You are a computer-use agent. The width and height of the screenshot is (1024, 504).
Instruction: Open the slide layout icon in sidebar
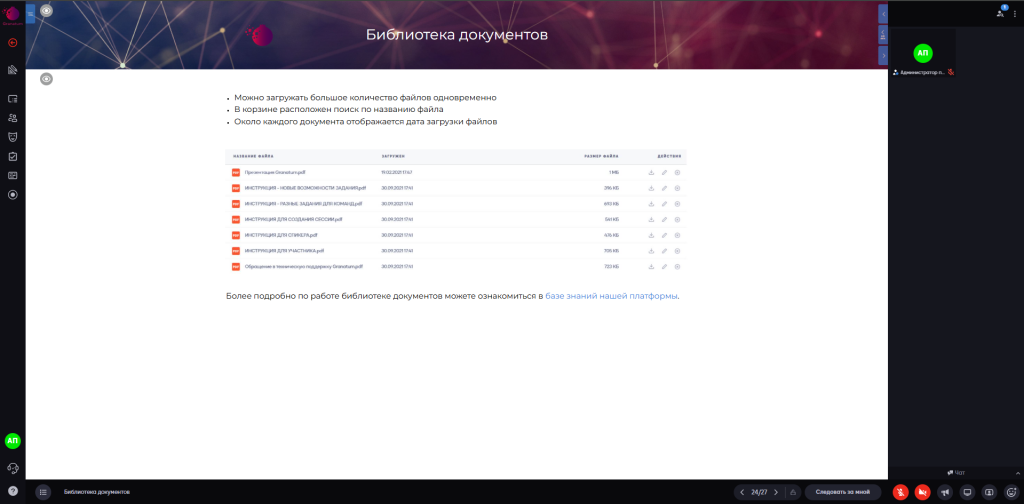tap(12, 99)
